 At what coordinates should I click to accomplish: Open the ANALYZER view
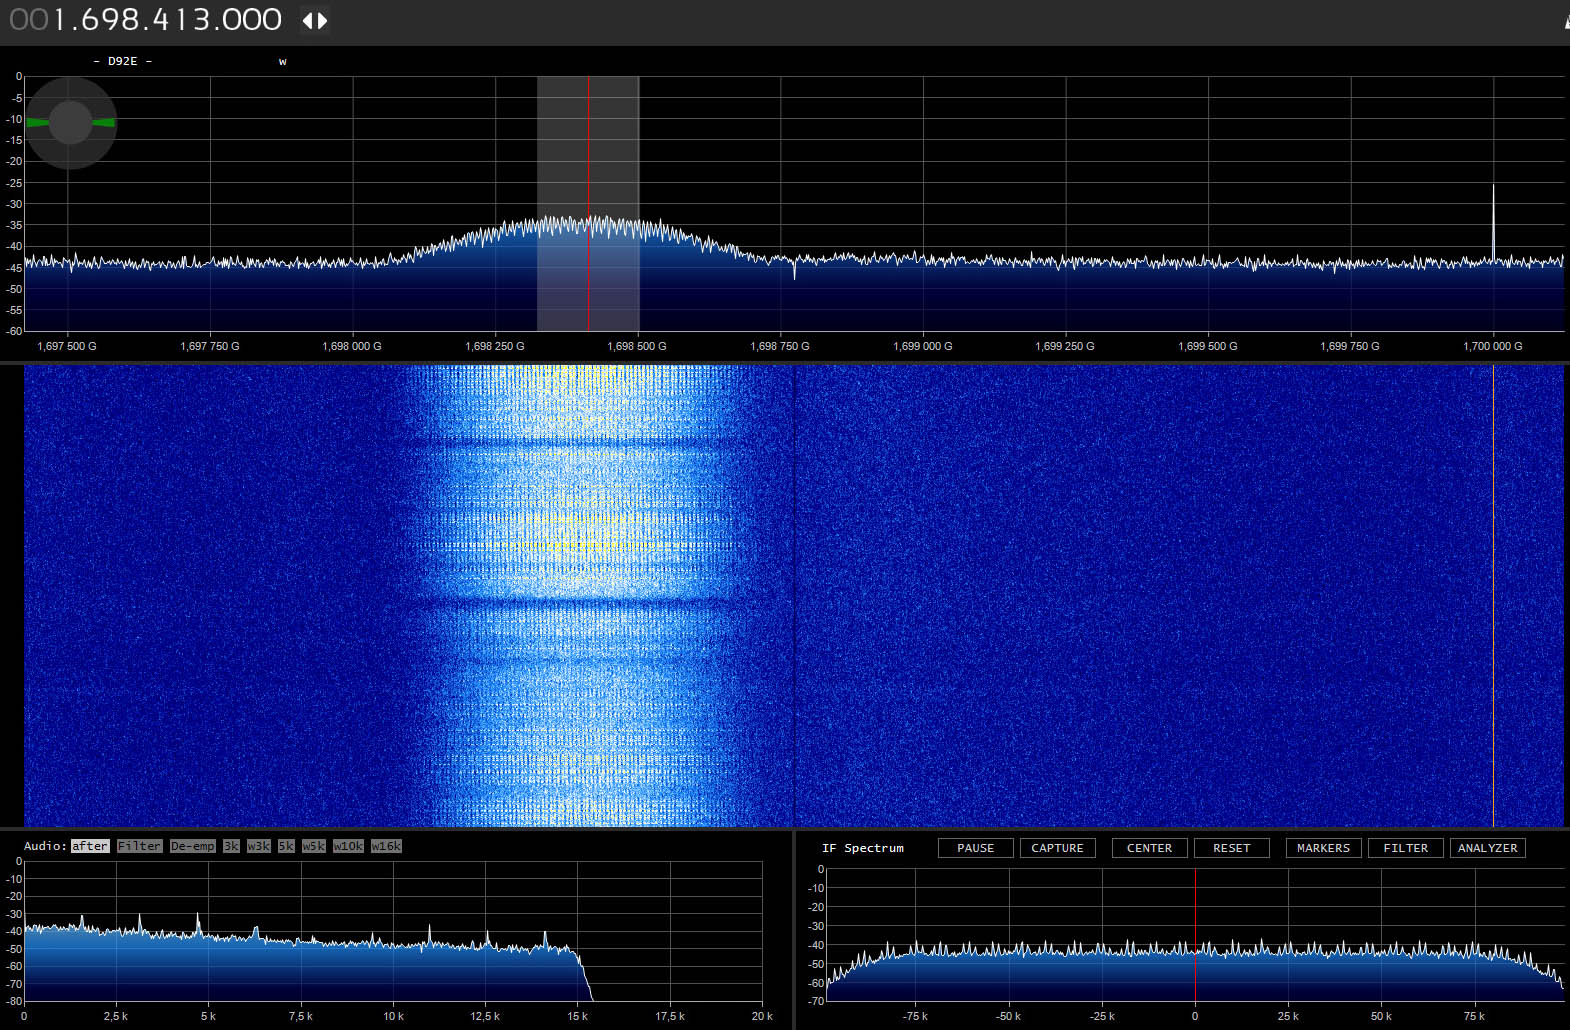pos(1487,848)
